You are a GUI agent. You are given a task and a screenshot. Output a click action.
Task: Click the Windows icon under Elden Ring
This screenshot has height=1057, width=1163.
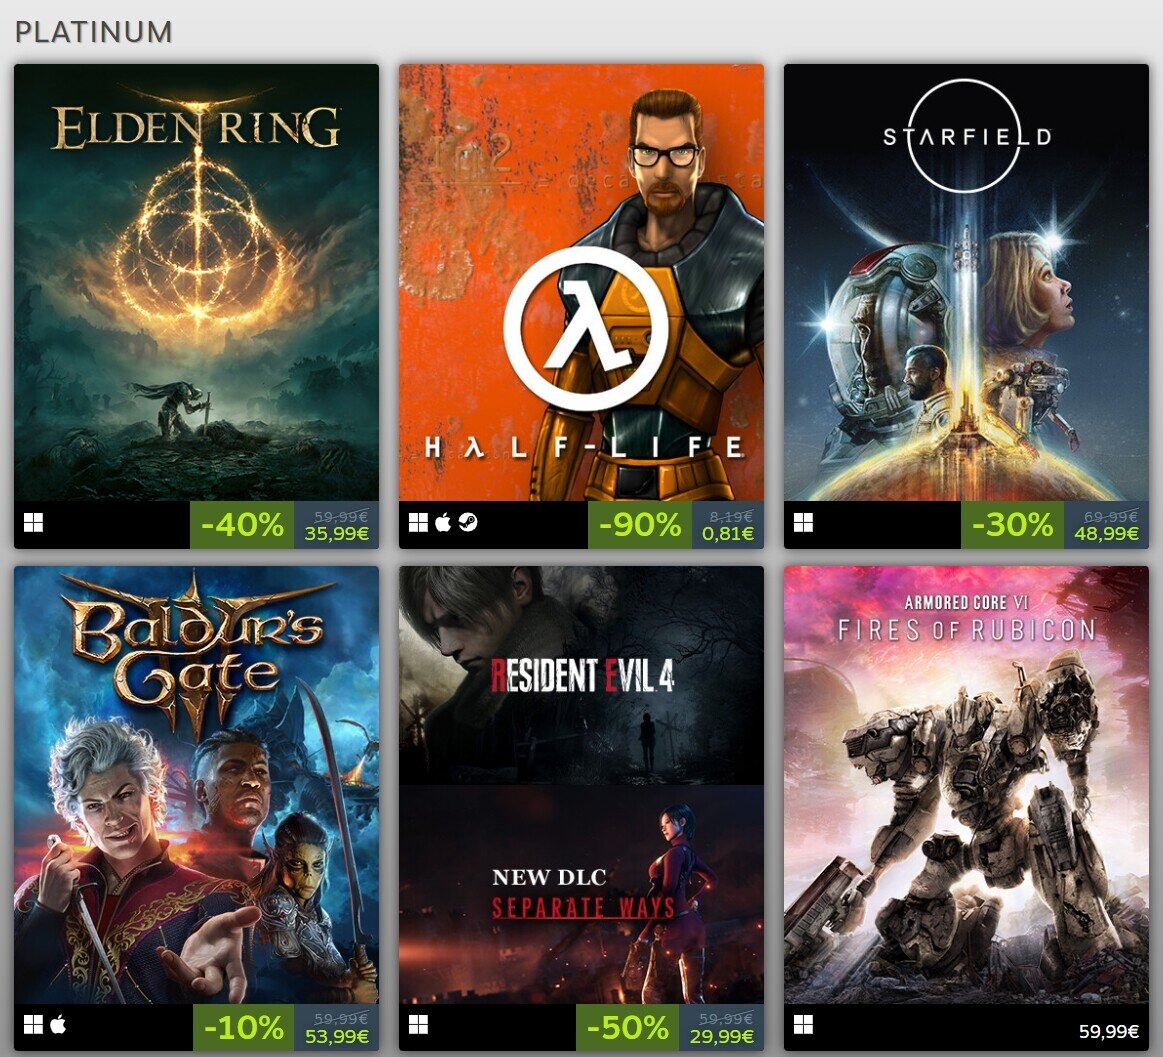[x=33, y=523]
